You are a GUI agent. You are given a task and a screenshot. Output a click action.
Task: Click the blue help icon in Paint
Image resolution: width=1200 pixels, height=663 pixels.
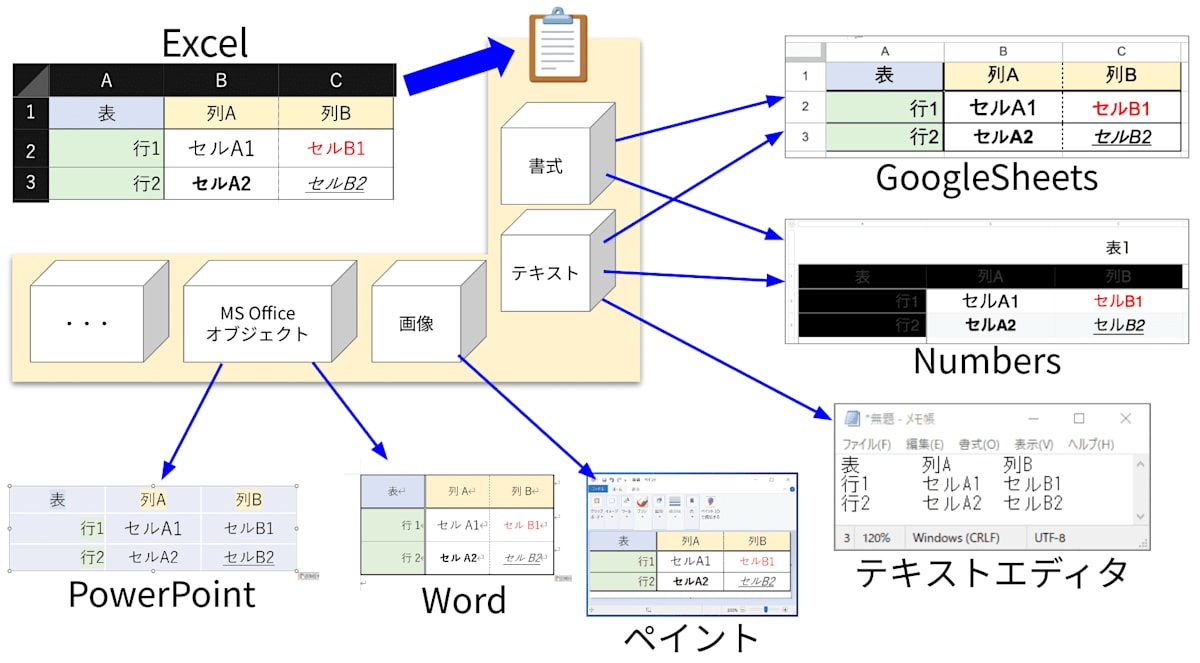(x=792, y=489)
